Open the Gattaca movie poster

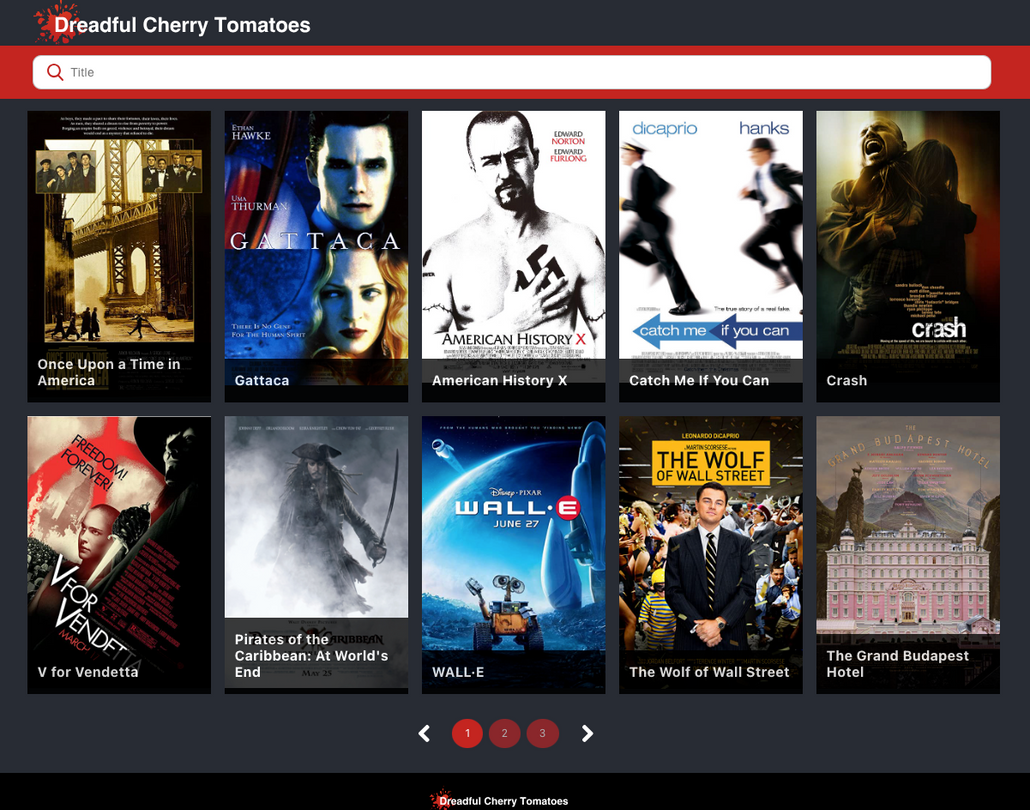pos(316,256)
